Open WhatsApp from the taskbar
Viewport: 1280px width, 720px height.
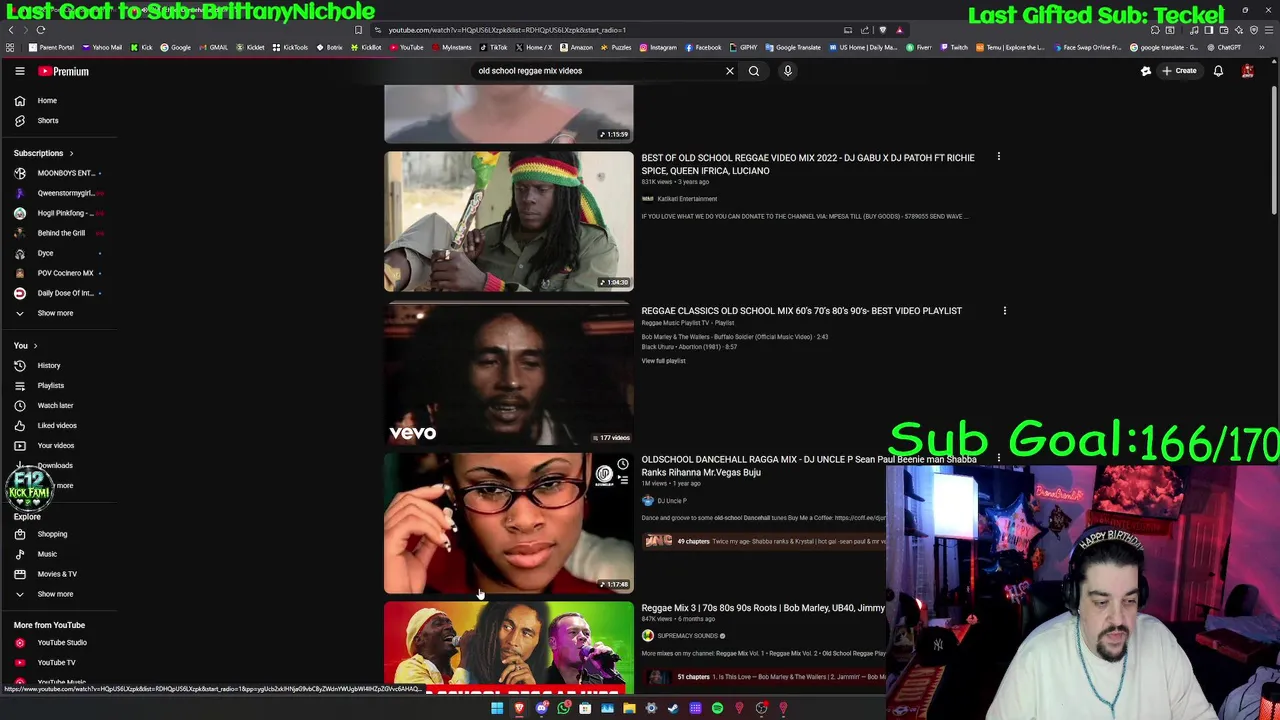(x=563, y=708)
